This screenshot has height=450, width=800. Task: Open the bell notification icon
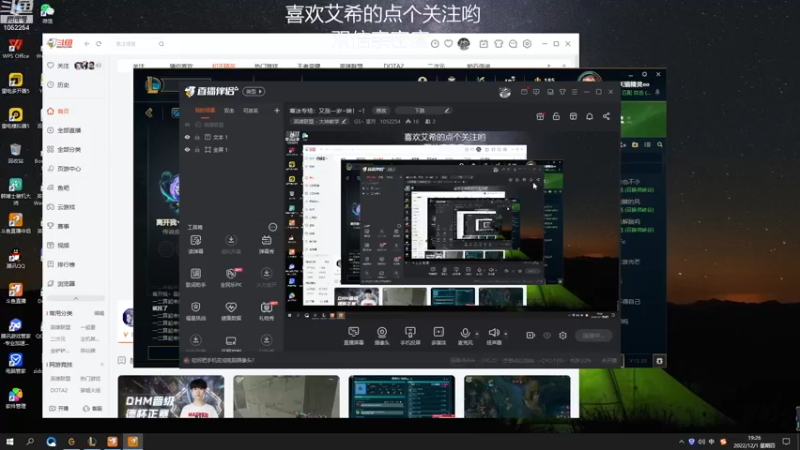coord(589,116)
